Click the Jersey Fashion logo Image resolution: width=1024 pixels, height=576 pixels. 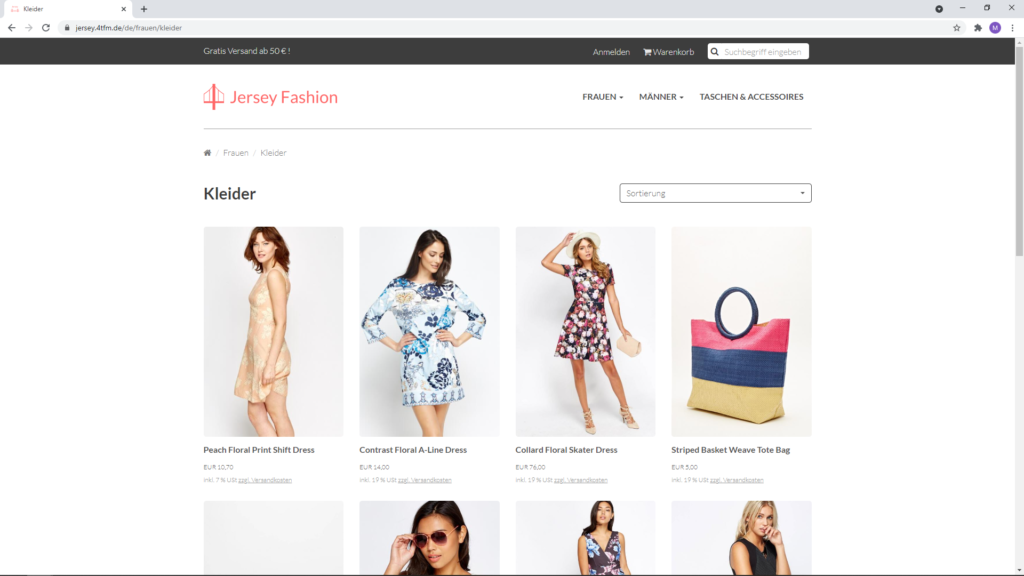tap(271, 97)
